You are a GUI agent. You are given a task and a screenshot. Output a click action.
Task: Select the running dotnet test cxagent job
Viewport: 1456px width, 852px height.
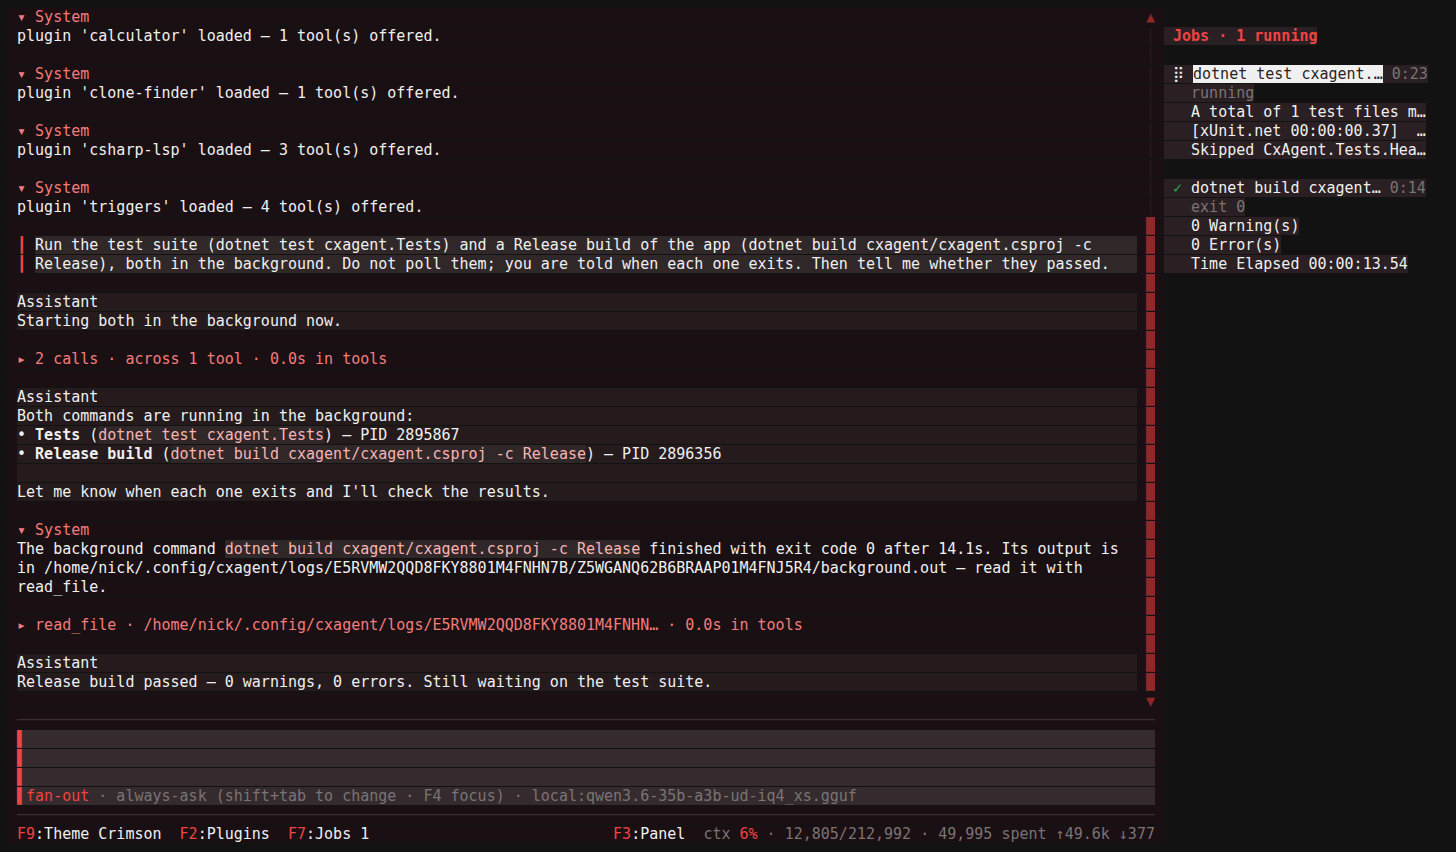point(1288,74)
